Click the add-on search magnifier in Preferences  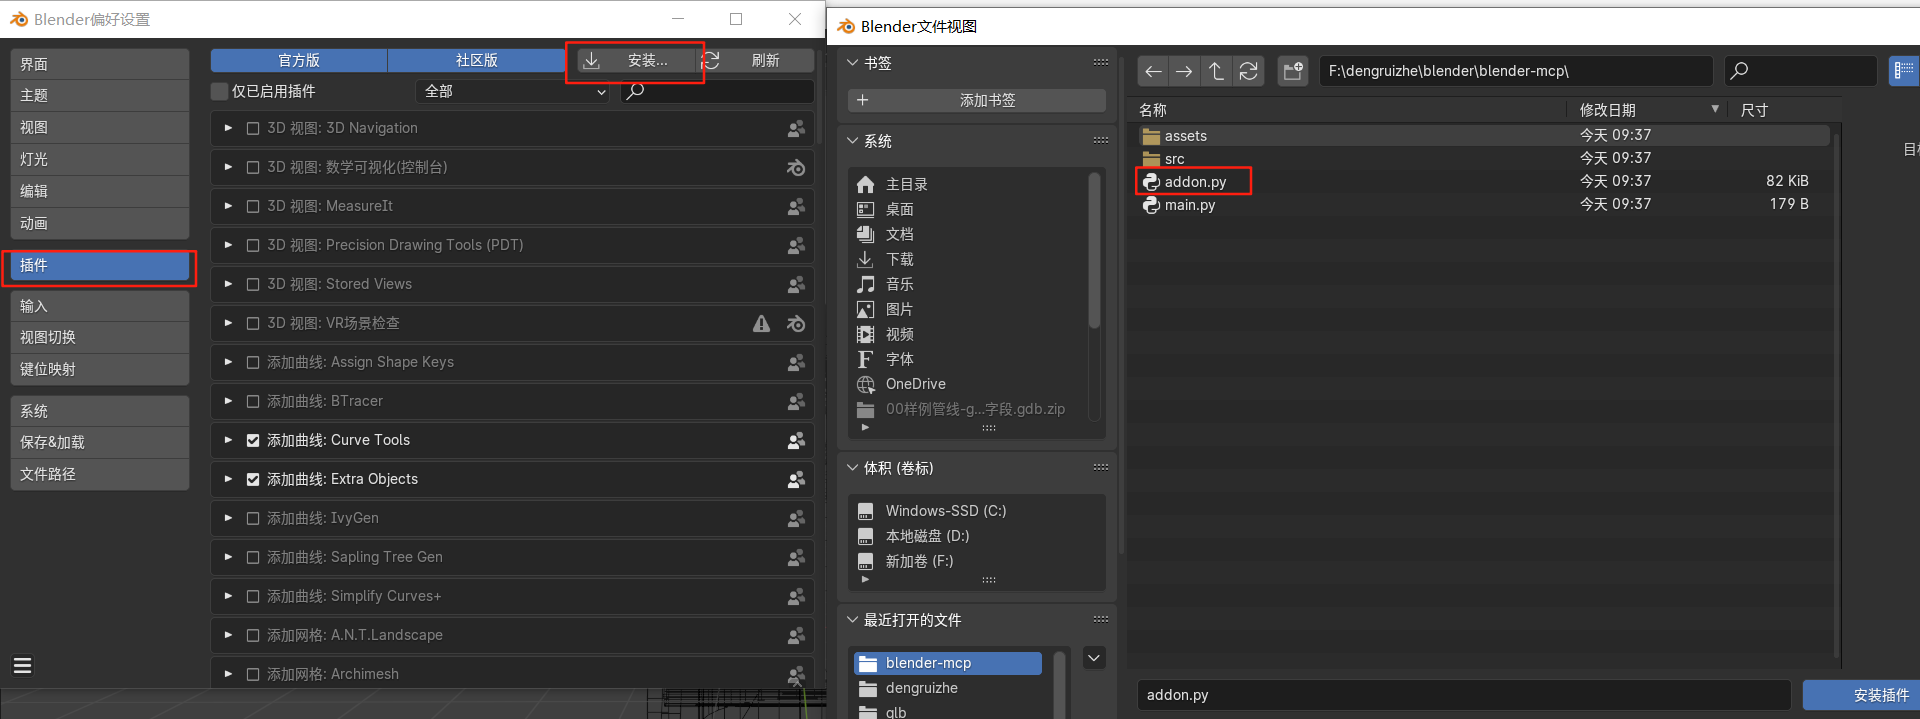(x=635, y=91)
